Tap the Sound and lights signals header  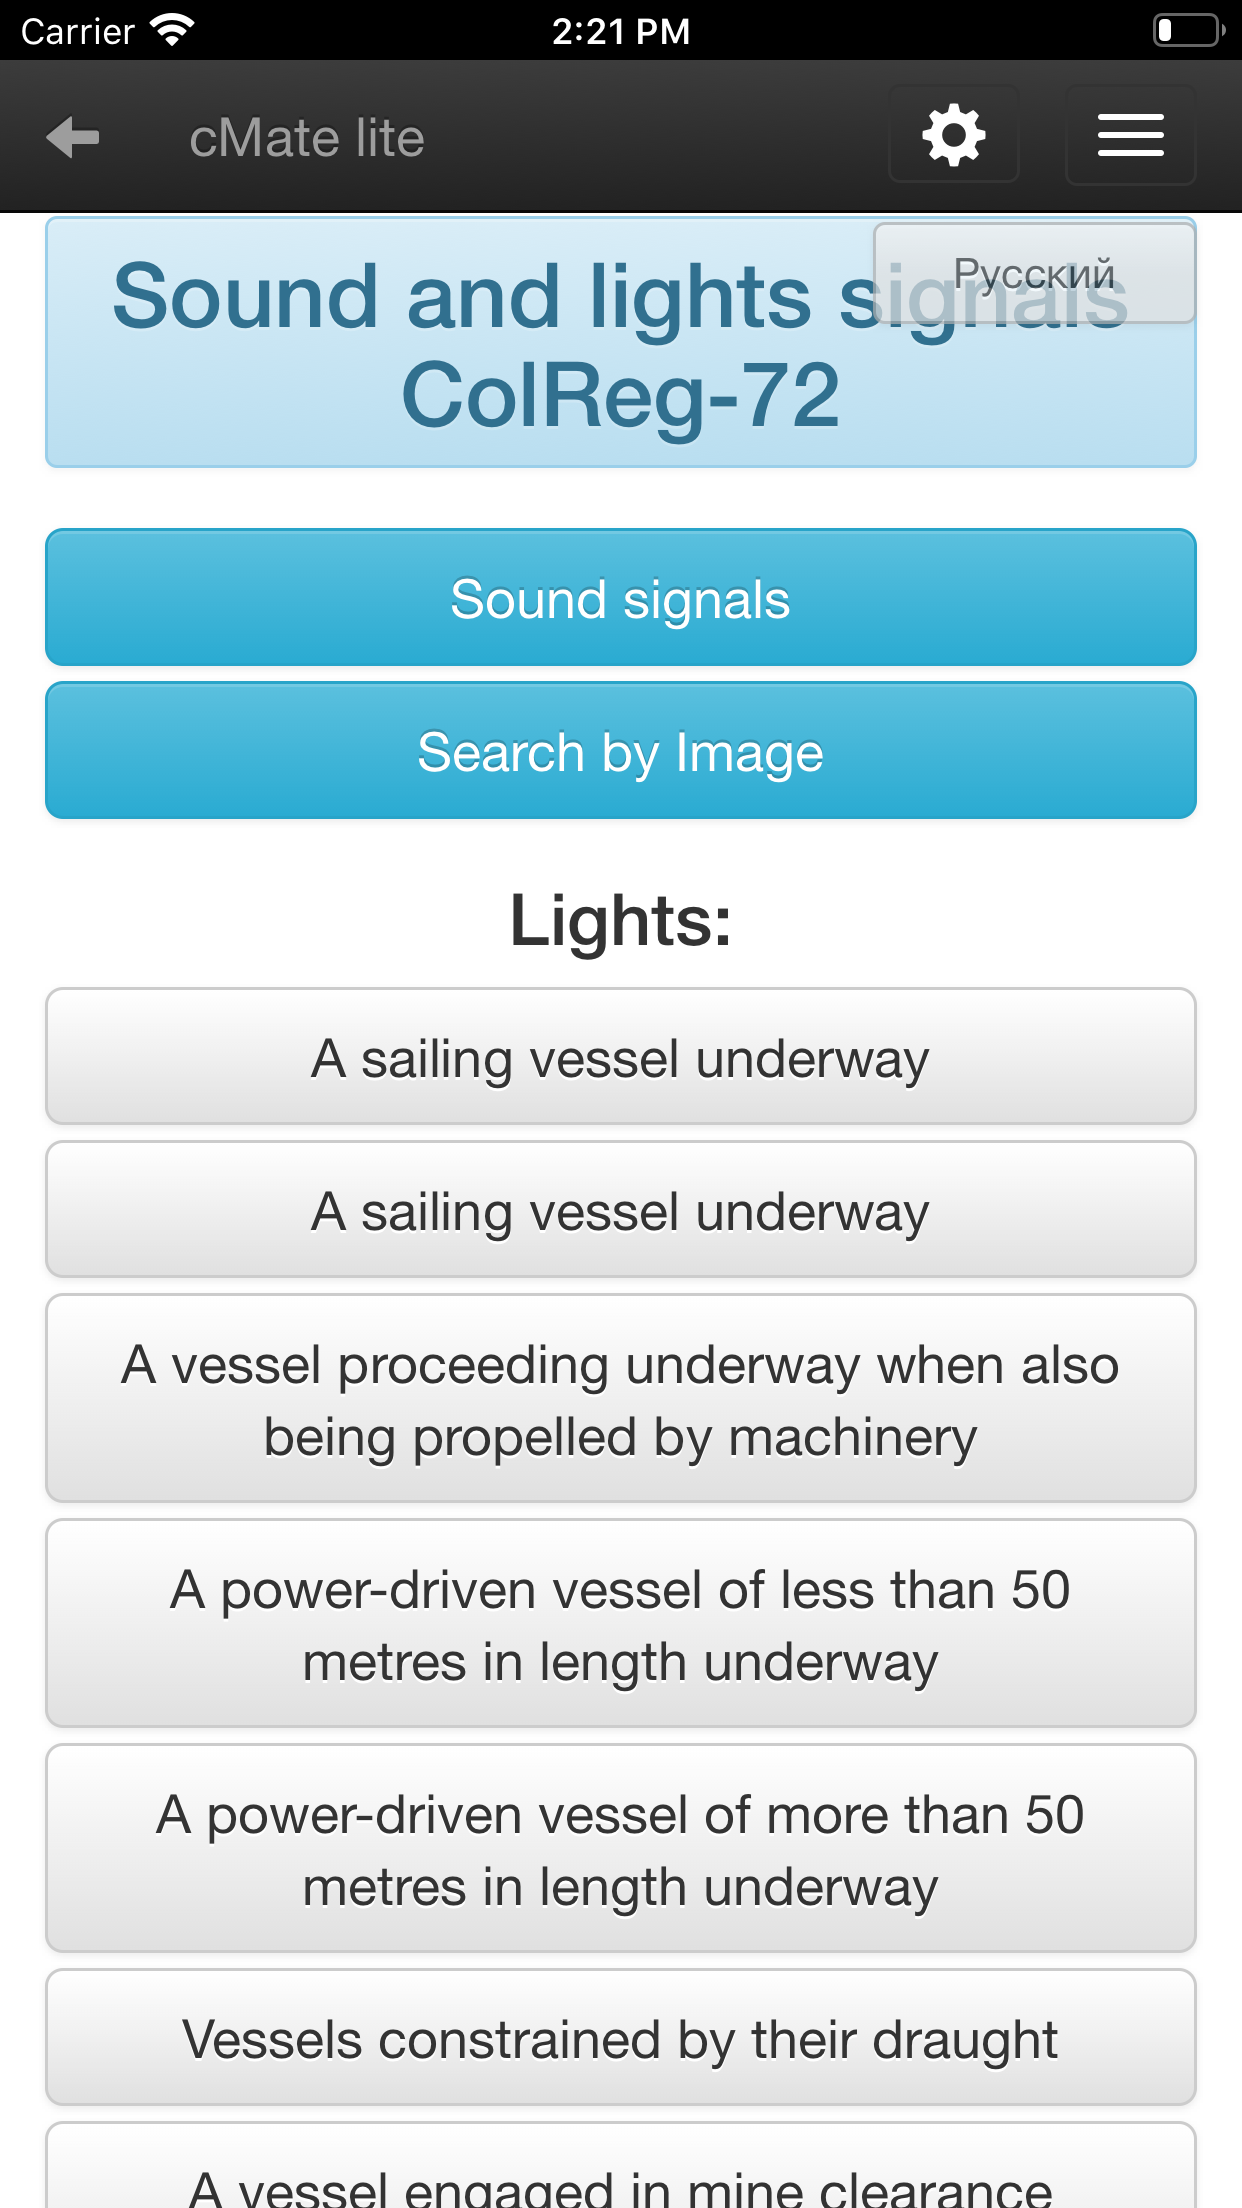pyautogui.click(x=621, y=343)
